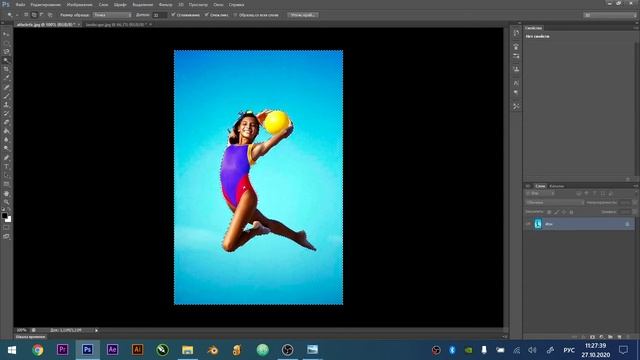Open the Размер образца dropdown
This screenshot has width=640, height=360.
112,15
